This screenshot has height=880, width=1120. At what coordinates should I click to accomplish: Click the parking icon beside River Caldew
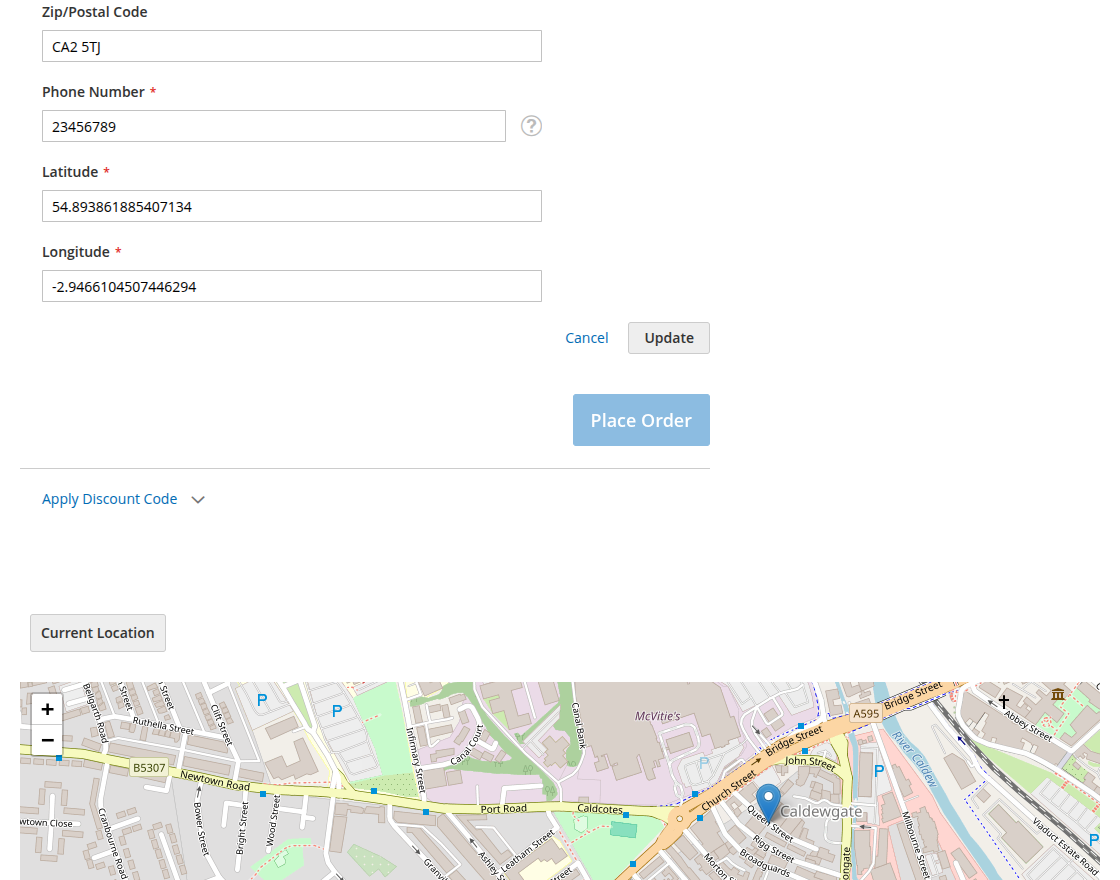click(x=879, y=771)
